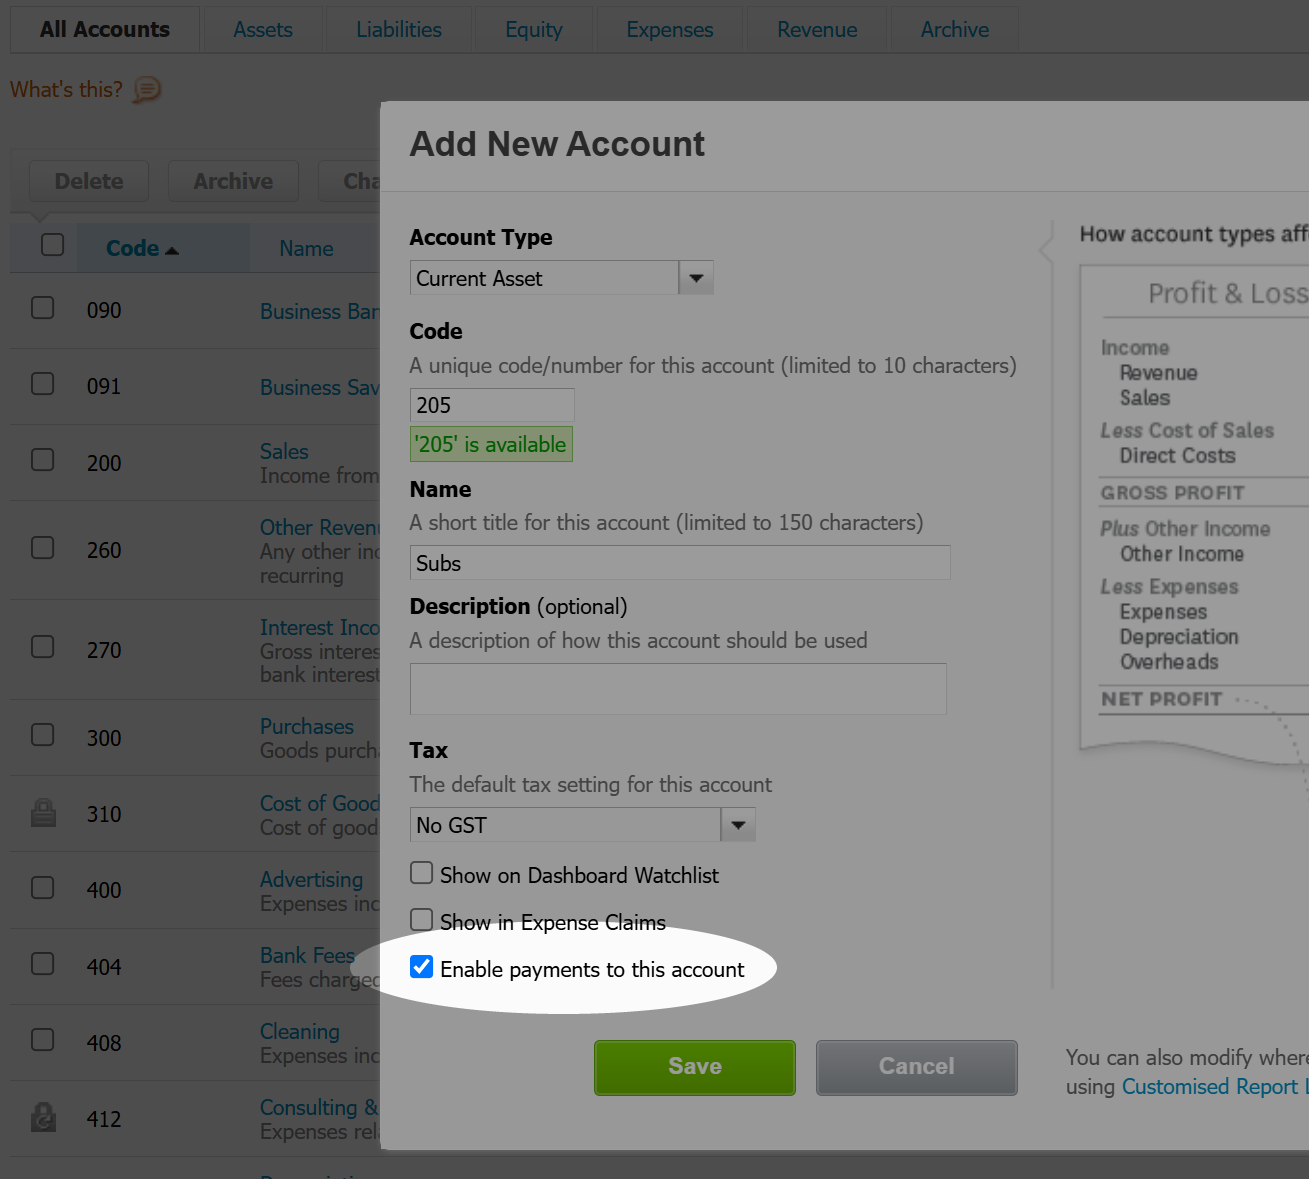Select the checkbox for account 260
1309x1179 pixels.
[42, 547]
